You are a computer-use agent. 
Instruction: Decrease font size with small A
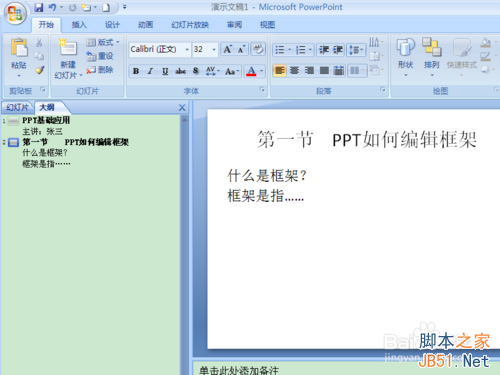241,49
